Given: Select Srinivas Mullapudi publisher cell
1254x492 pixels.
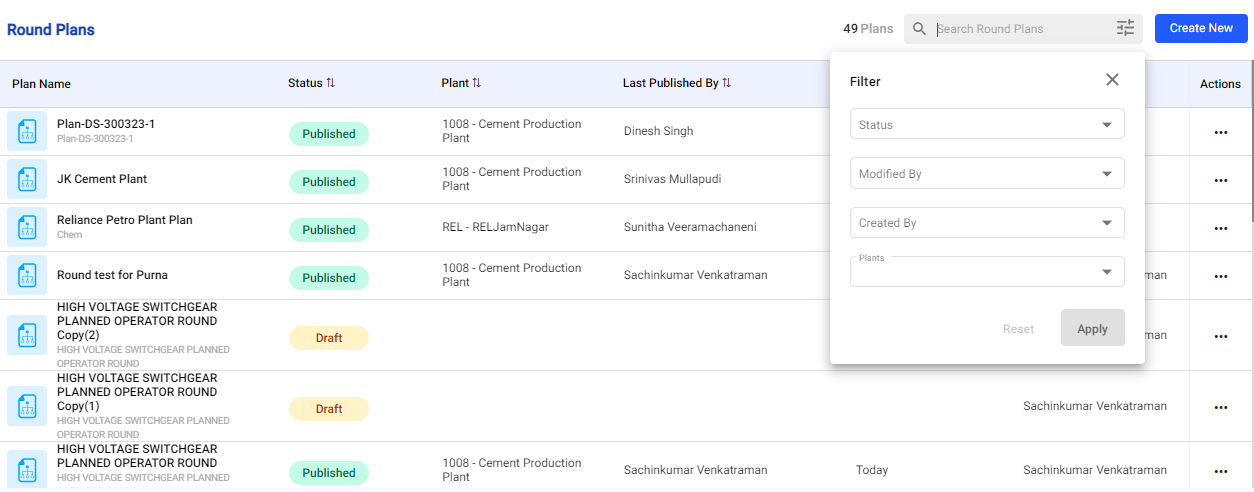Looking at the screenshot, I should (x=672, y=179).
